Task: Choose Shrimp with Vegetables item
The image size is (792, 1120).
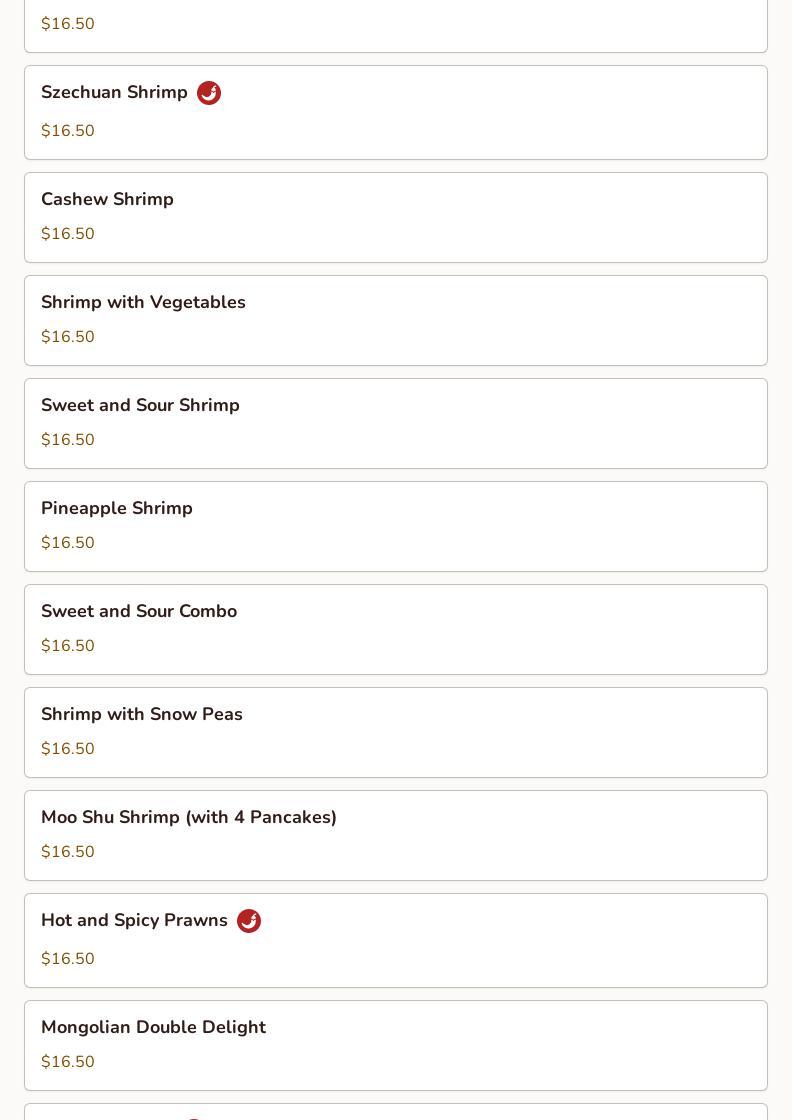Action: pos(396,320)
